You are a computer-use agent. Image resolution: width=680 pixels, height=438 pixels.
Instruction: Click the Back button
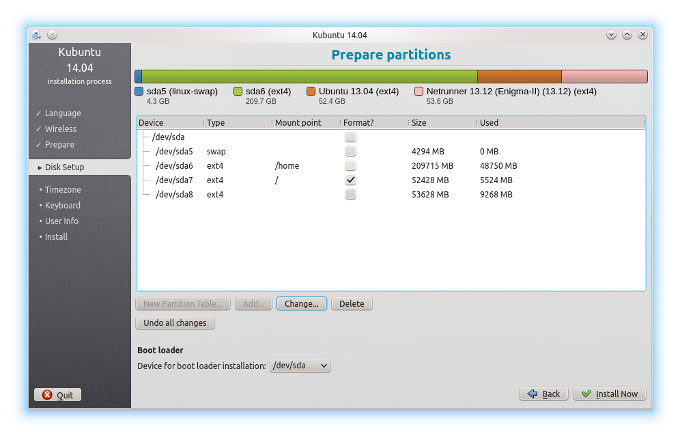coord(544,394)
